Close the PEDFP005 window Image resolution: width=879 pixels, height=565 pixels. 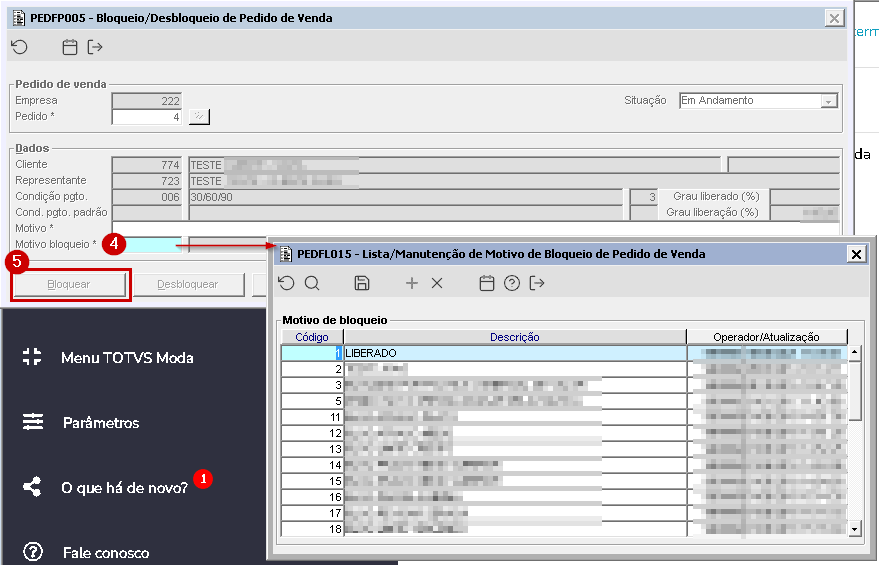coord(834,18)
